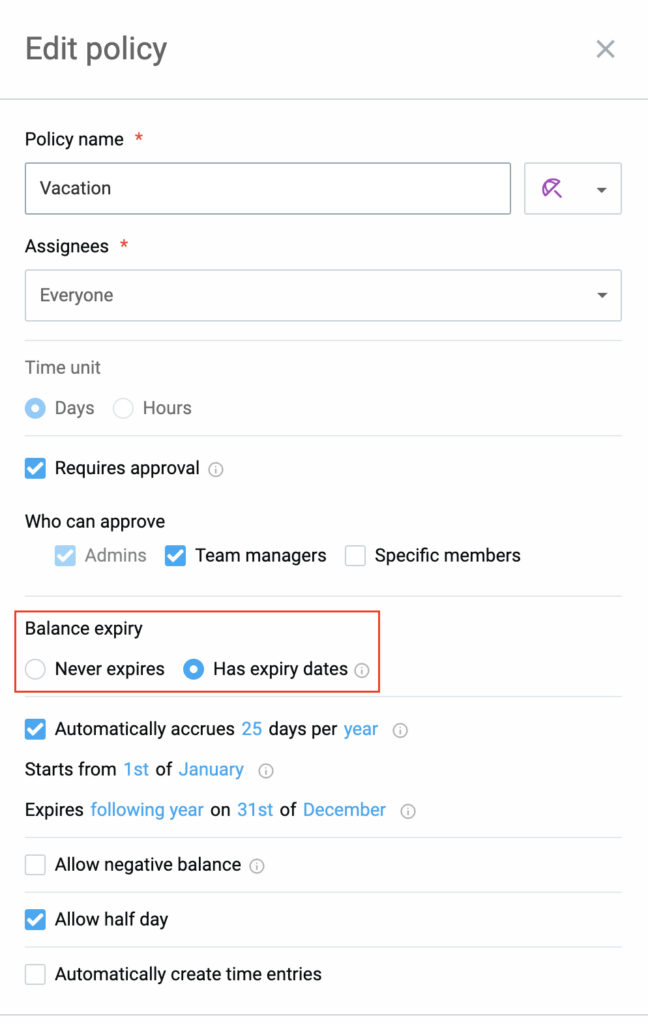Uncheck the Team managers checkbox

[175, 555]
